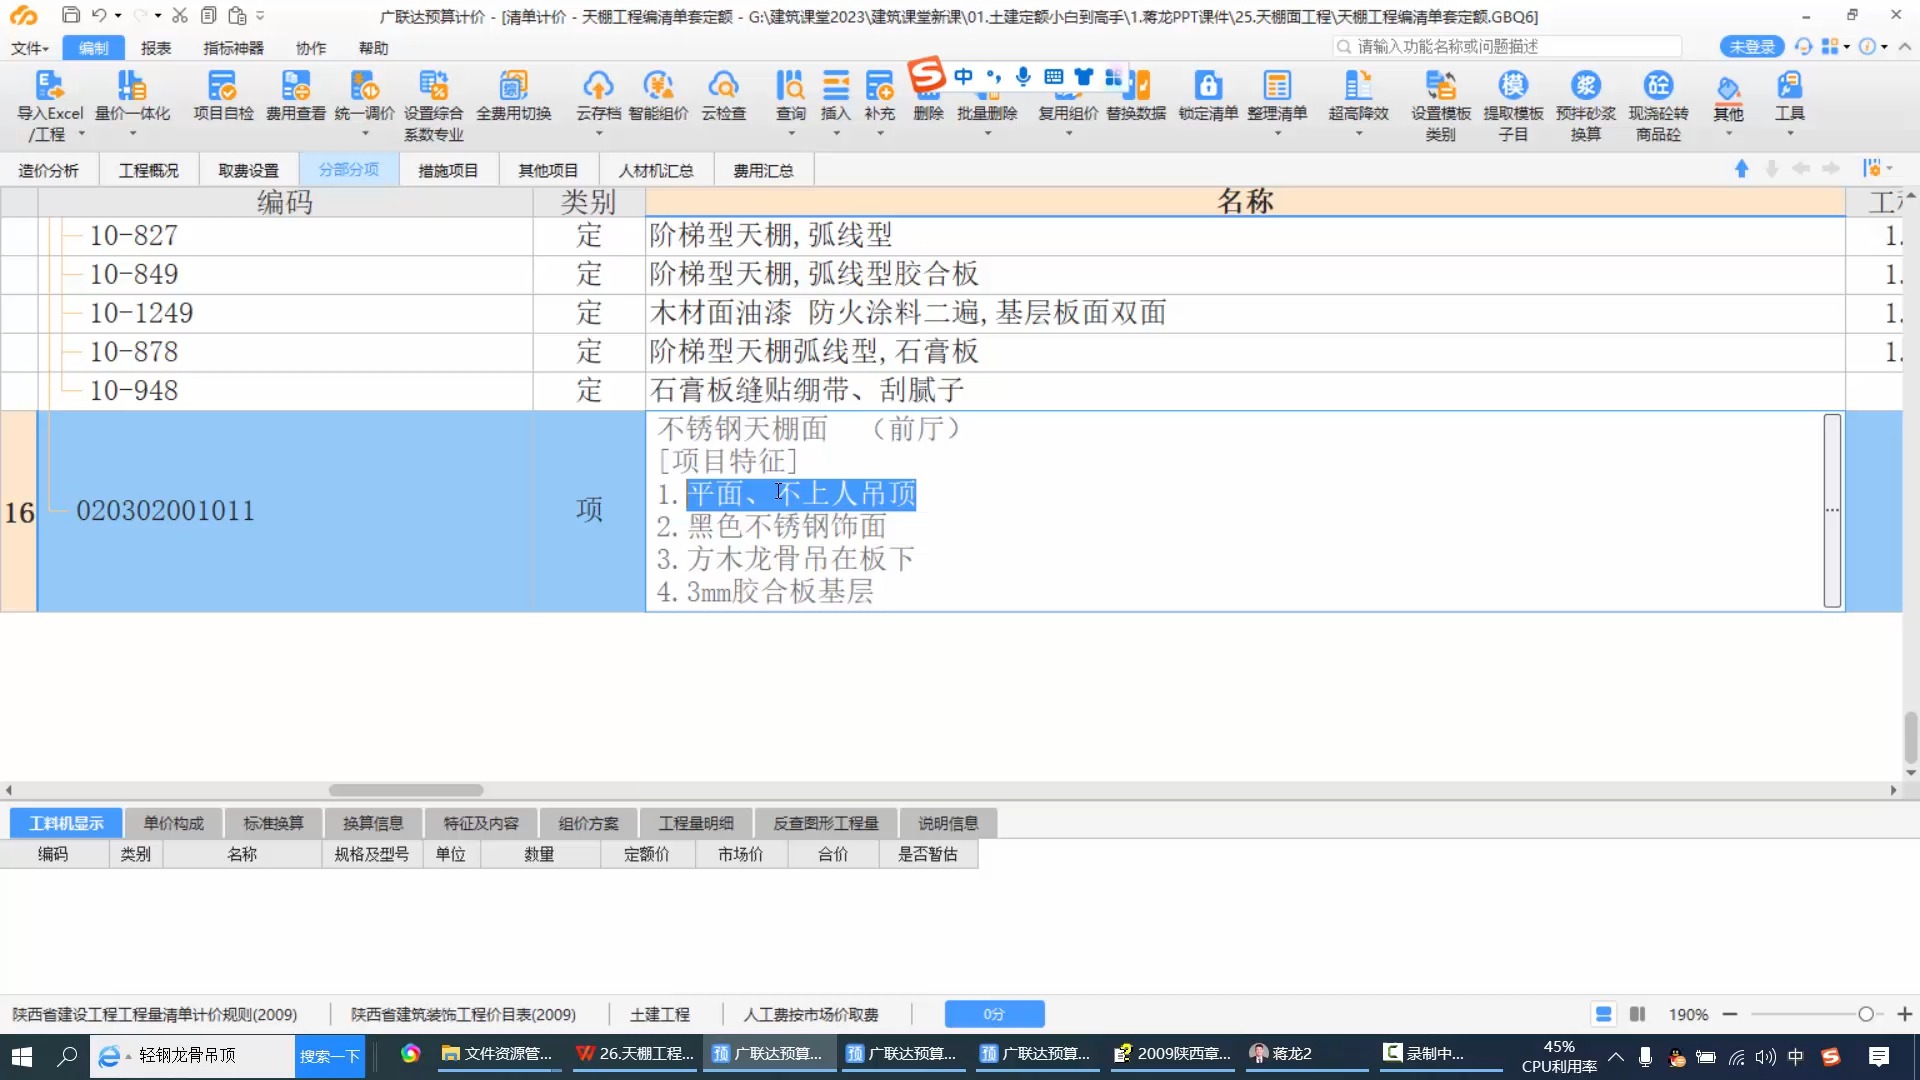This screenshot has width=1920, height=1080.
Task: Toggle visibility of item 10-827
Action: coord(71,235)
